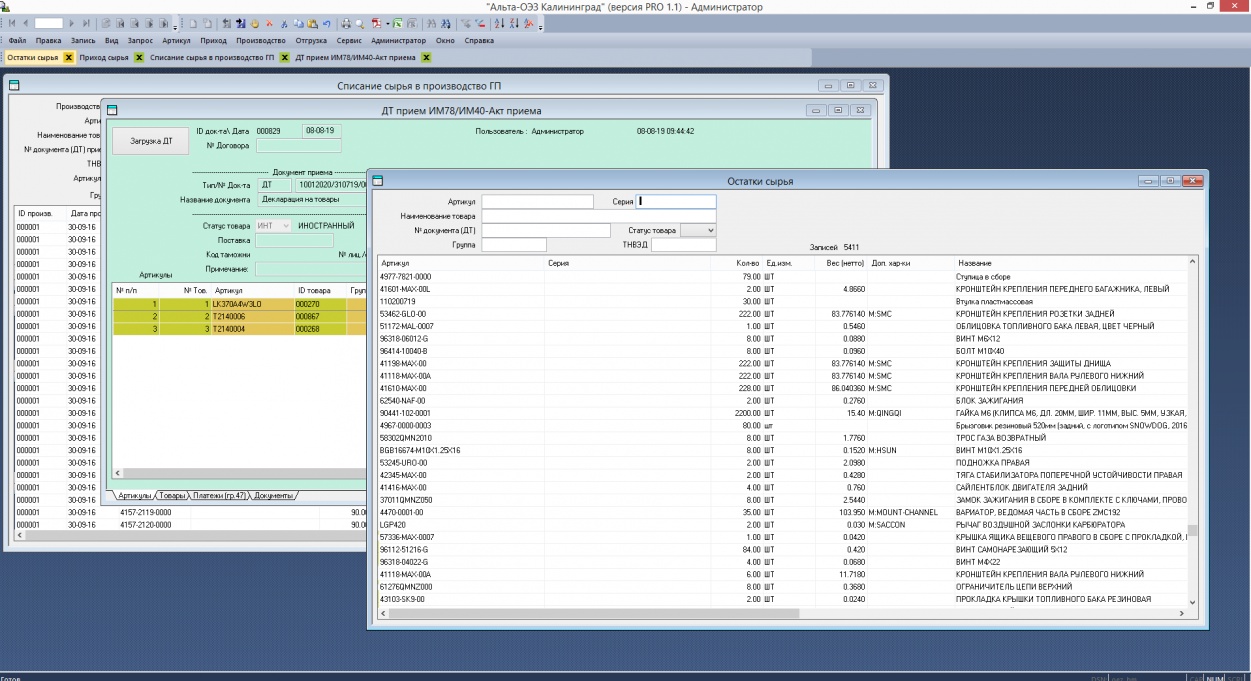Viewport: 1251px width, 681px height.
Task: Switch to the Платежи (гр.47) tab
Action: [218, 496]
